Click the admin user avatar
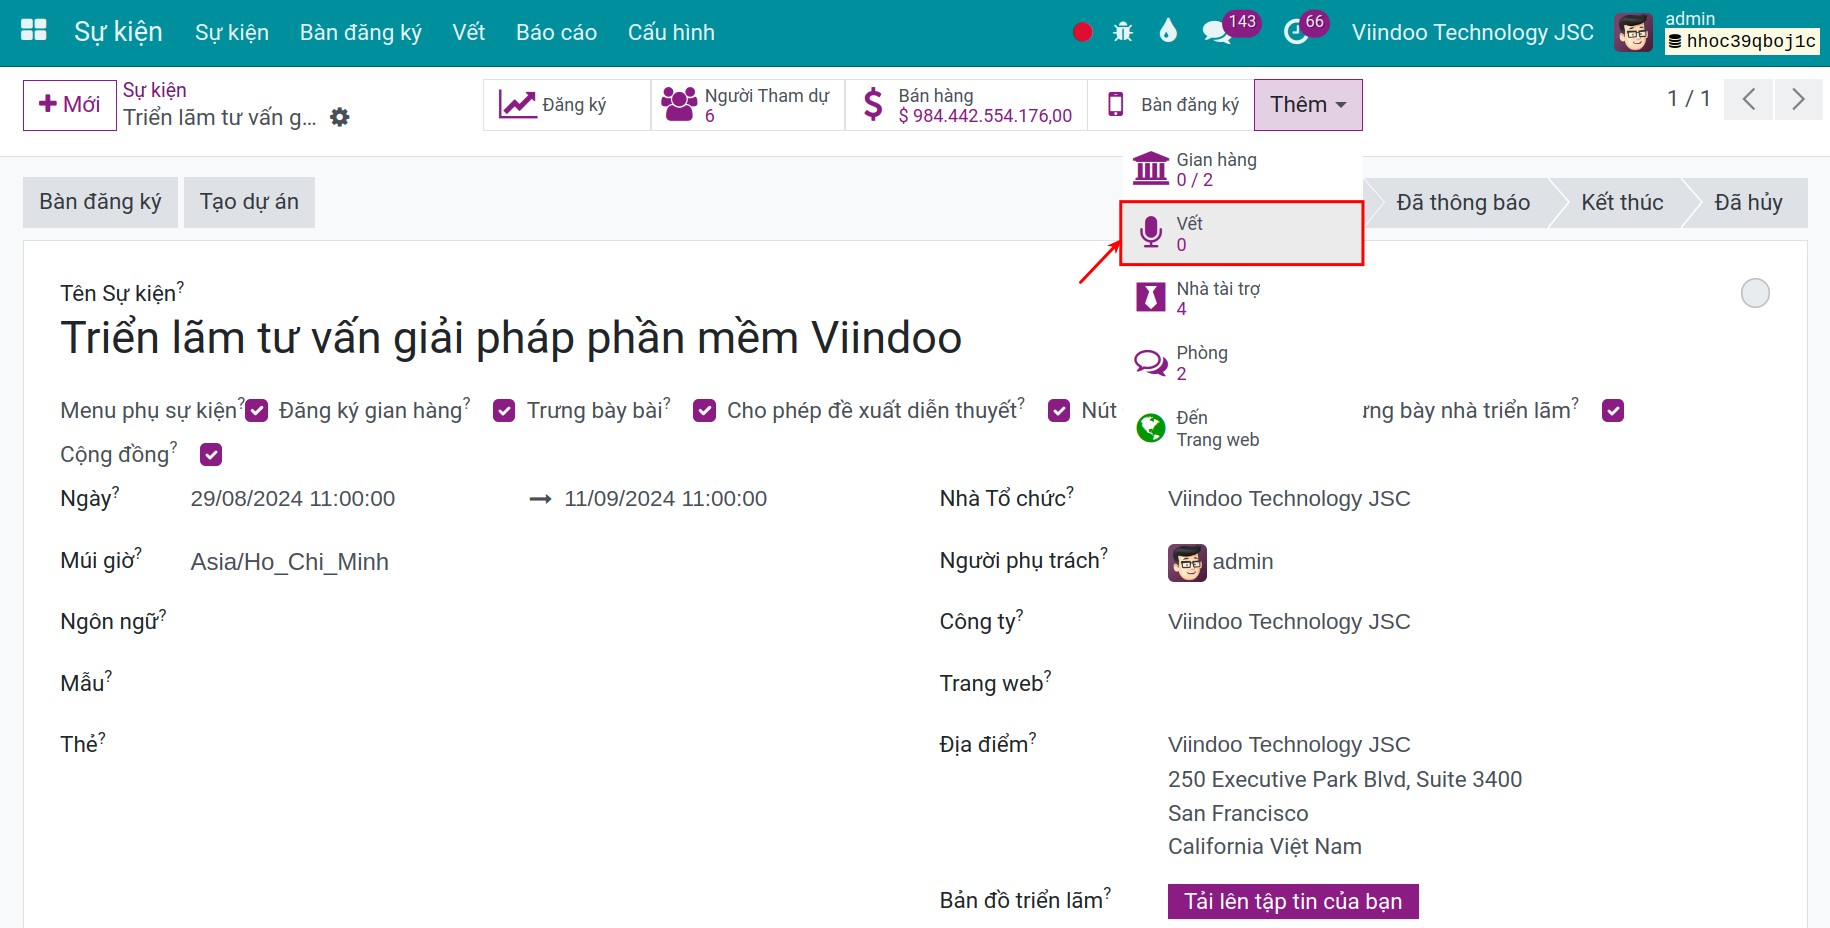1830x928 pixels. tap(1634, 33)
